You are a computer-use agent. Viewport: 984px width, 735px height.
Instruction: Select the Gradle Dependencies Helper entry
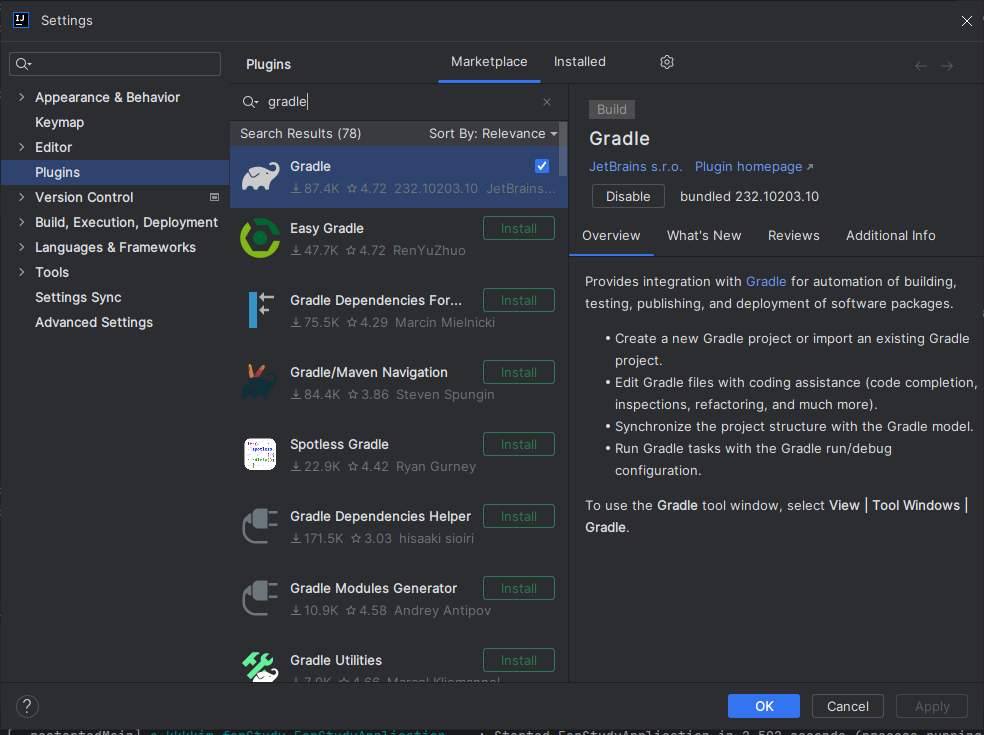[x=398, y=526]
